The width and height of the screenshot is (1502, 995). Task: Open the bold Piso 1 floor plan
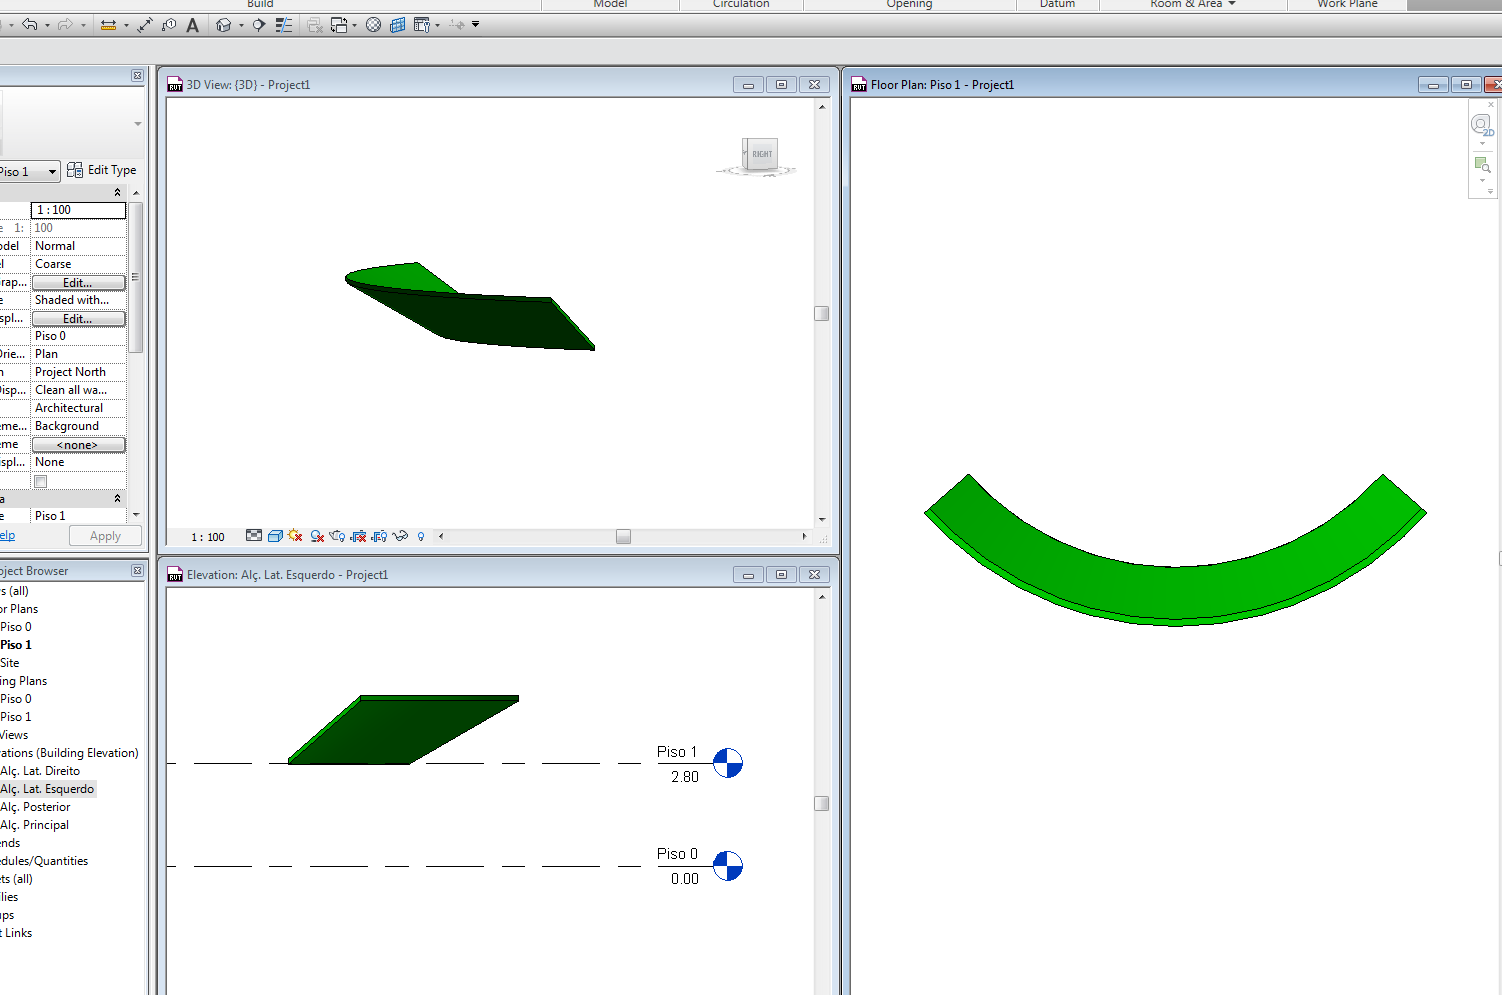coord(16,645)
